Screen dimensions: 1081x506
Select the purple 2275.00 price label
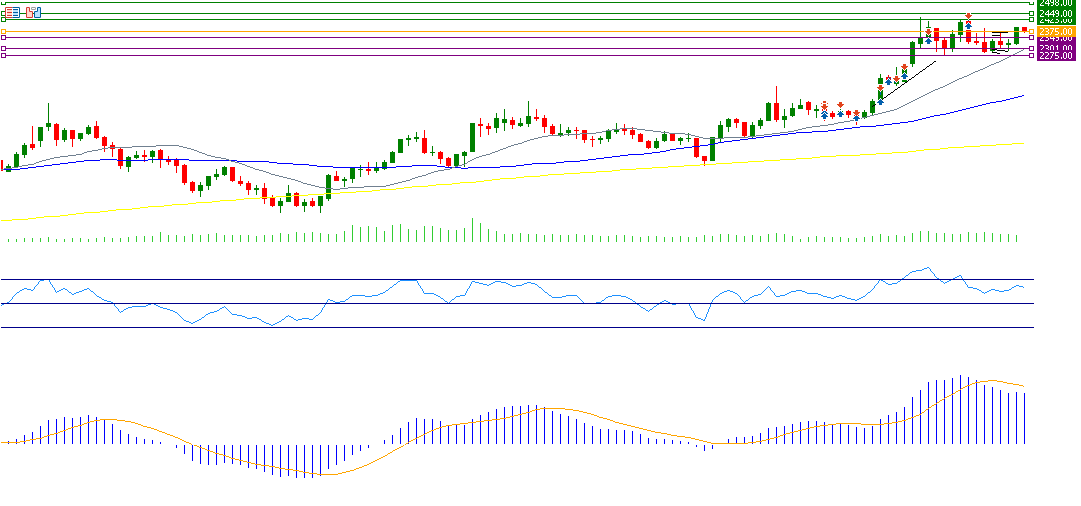point(1054,56)
